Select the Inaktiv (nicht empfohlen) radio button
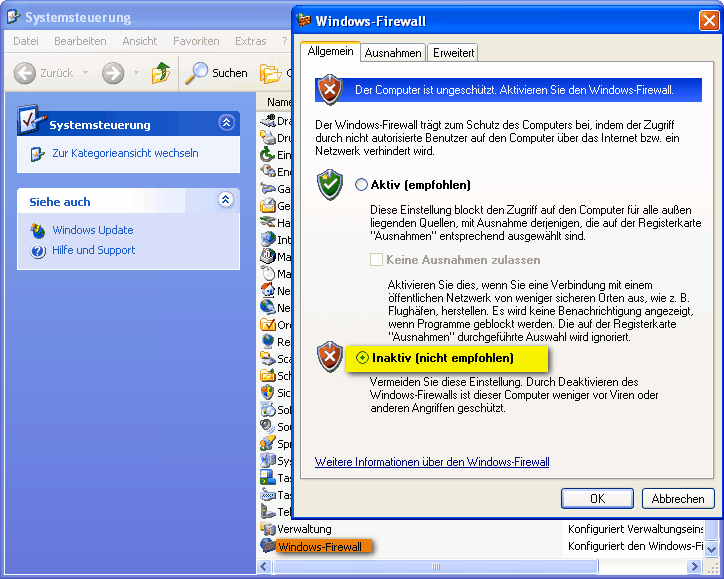This screenshot has width=724, height=579. pyautogui.click(x=362, y=358)
